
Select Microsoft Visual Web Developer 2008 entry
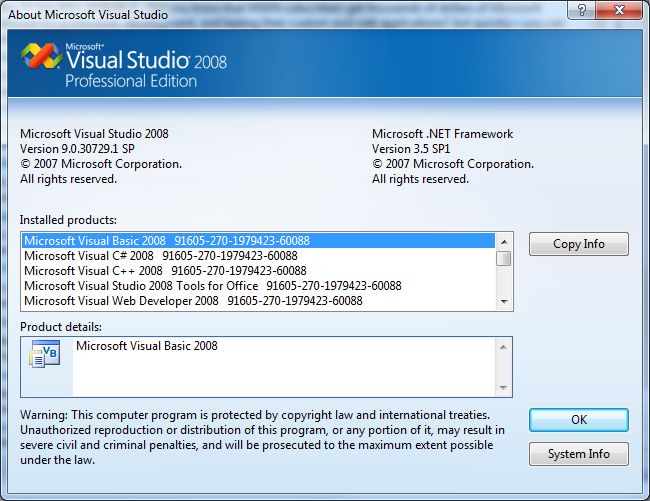(x=259, y=300)
